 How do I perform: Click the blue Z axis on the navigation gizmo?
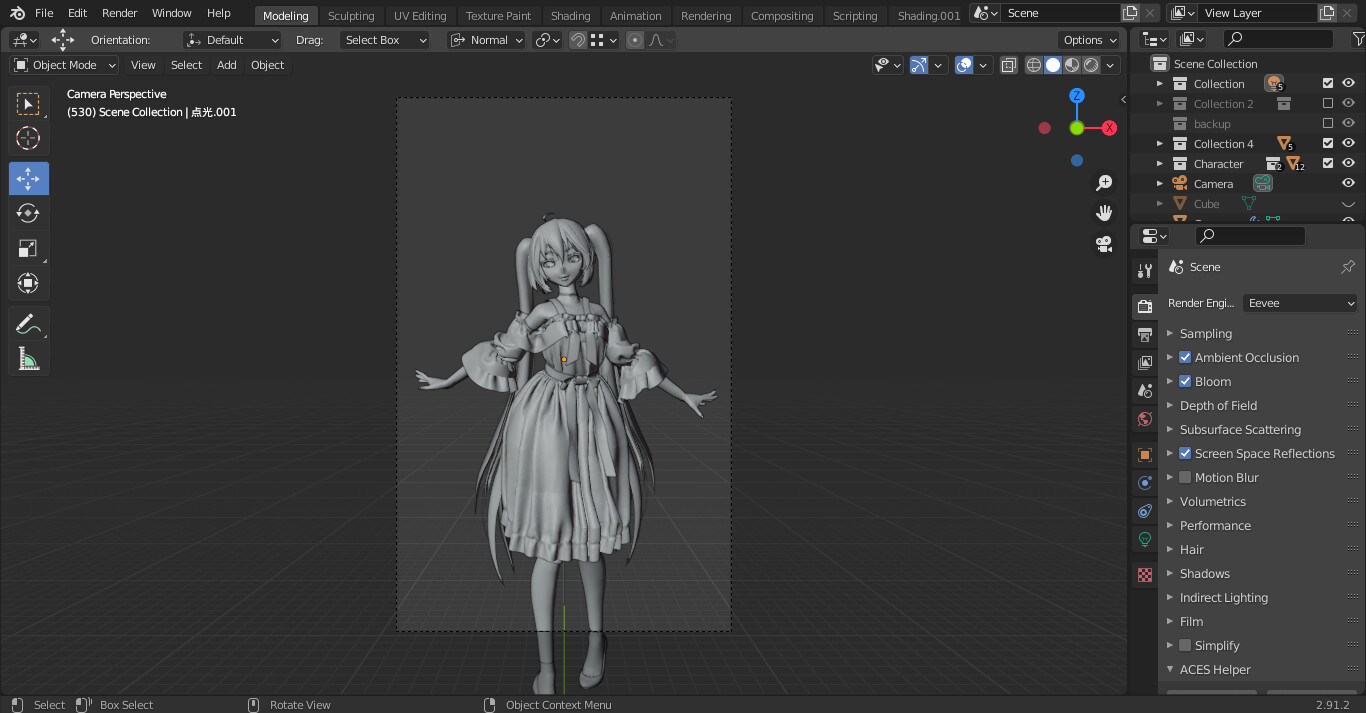[1077, 96]
